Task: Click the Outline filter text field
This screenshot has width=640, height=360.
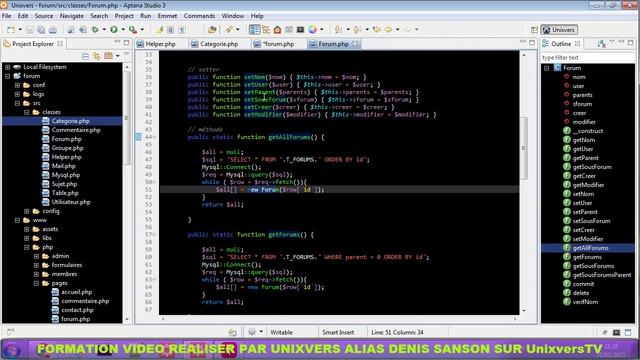Action: [x=588, y=58]
